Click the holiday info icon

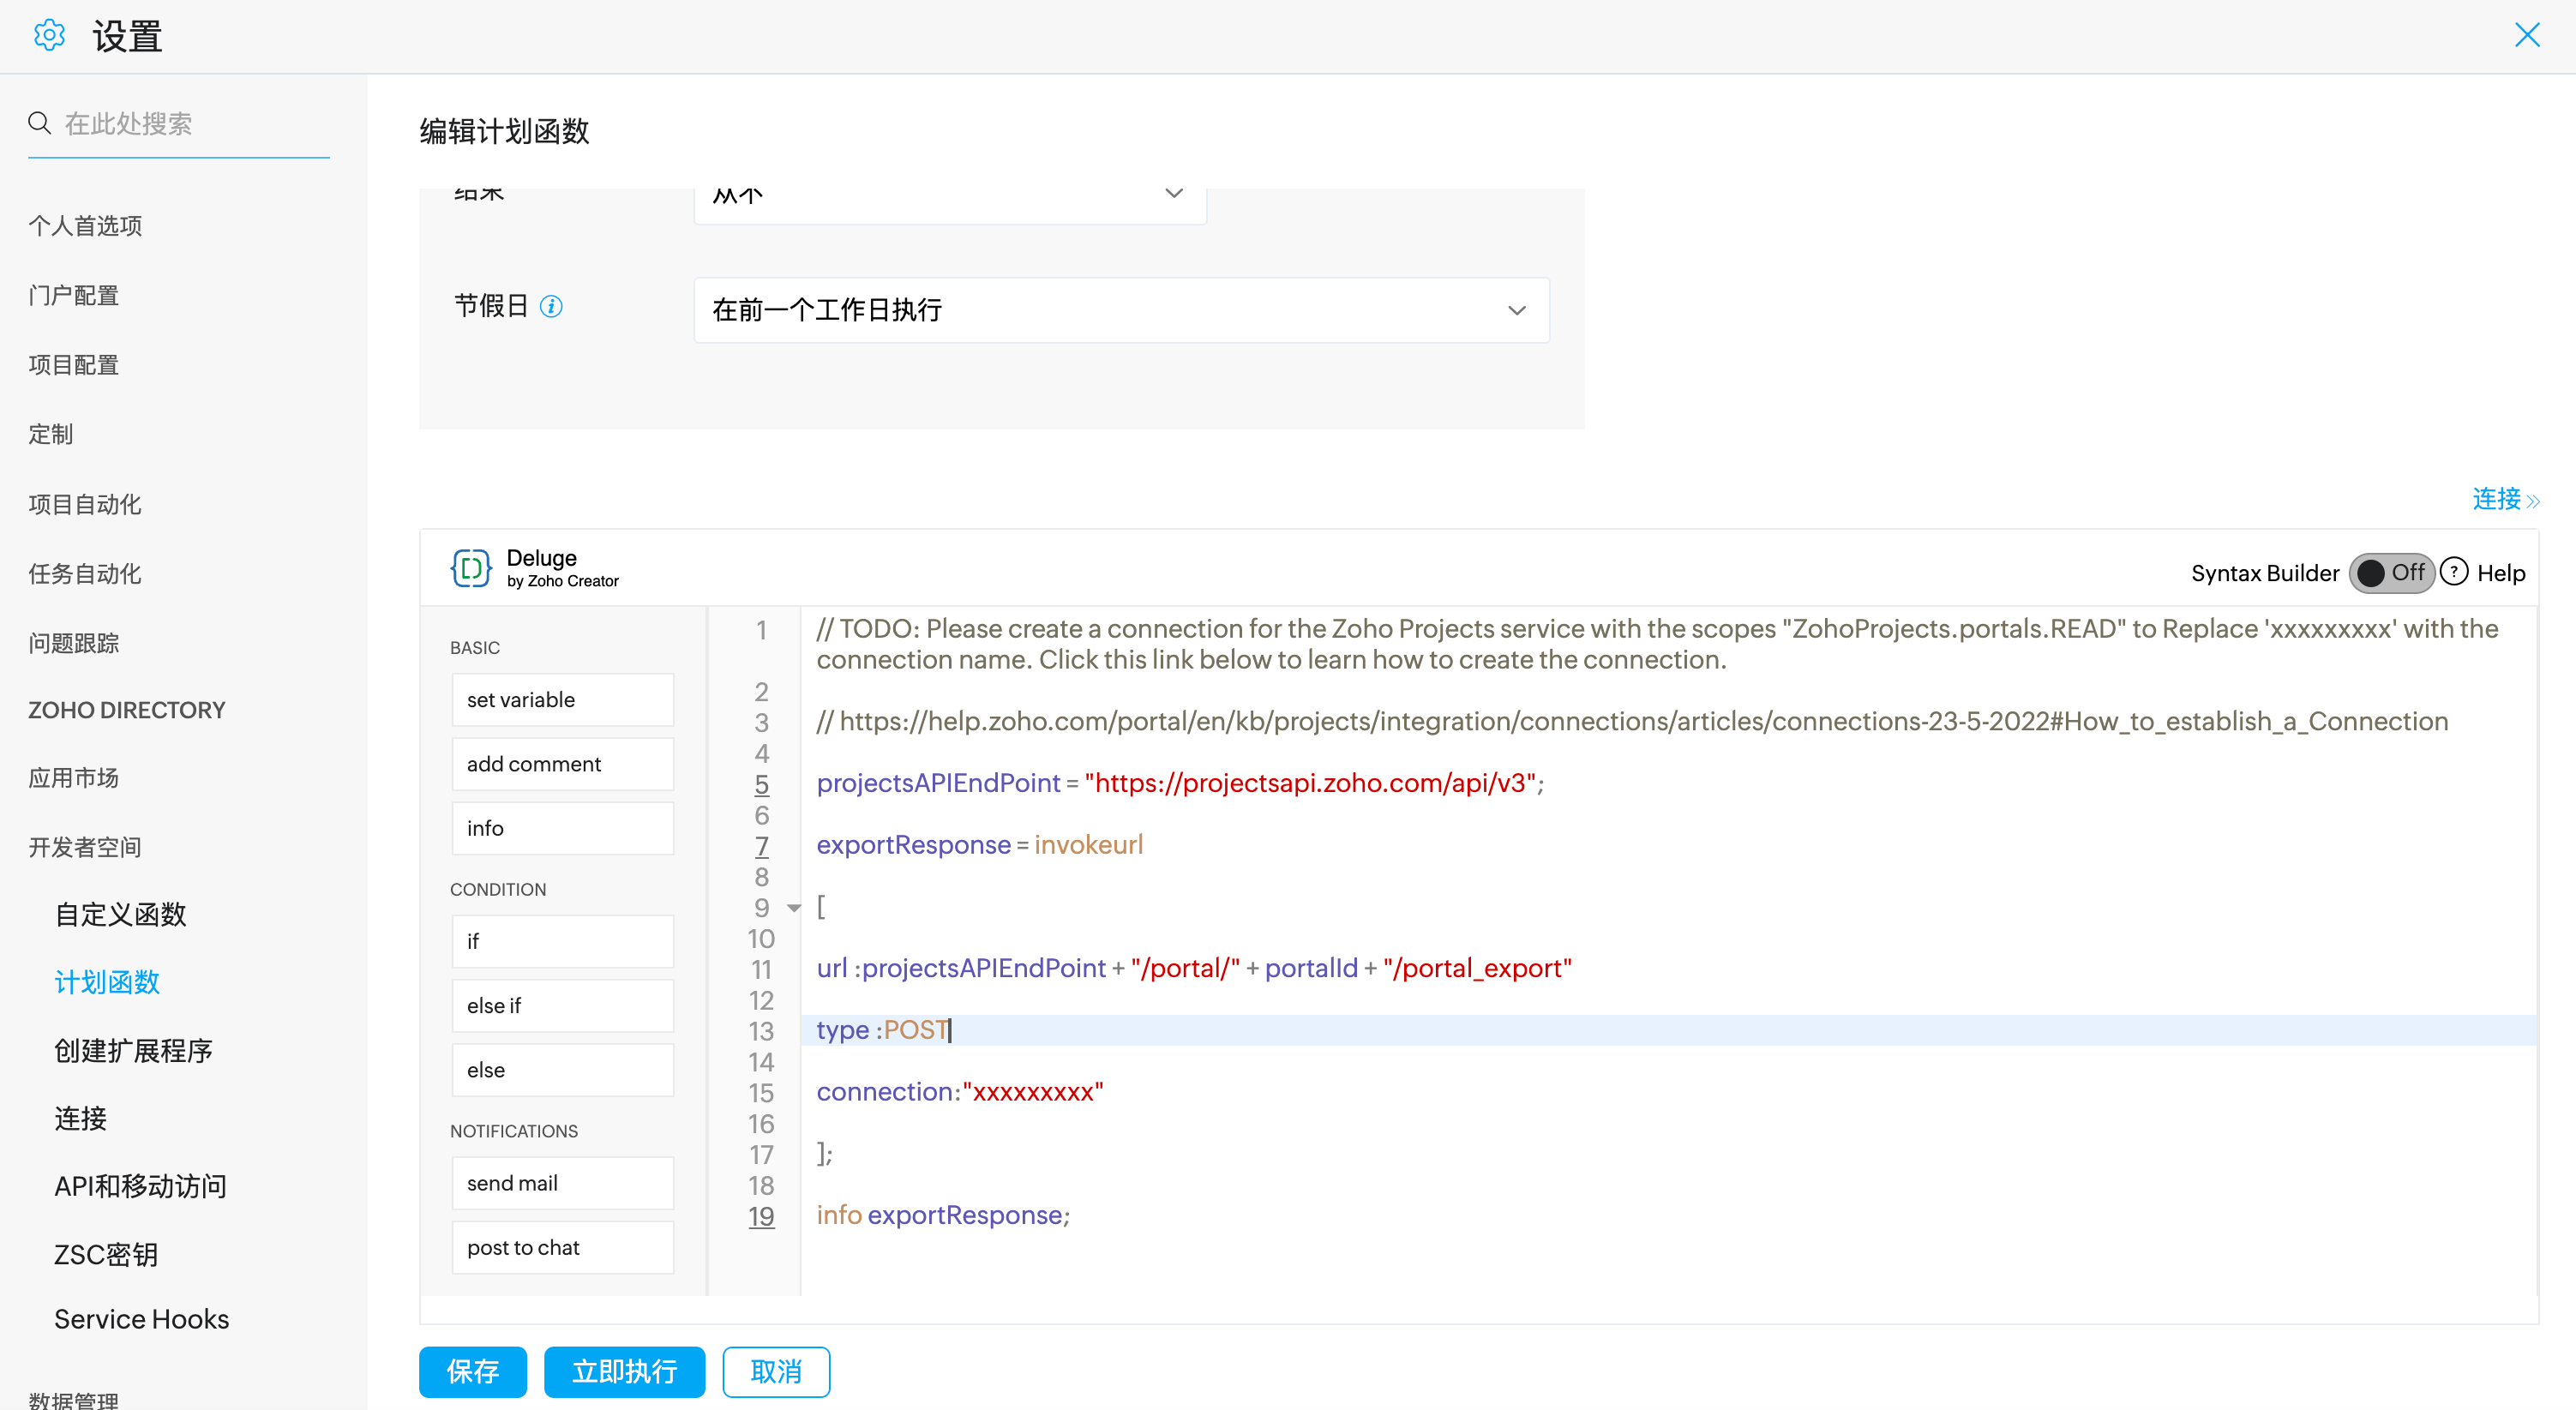point(551,306)
